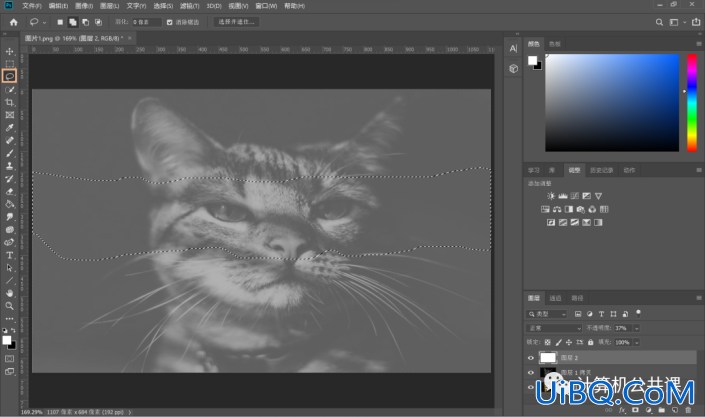The height and width of the screenshot is (417, 705).
Task: Go to the Home screen icon
Action: 13,22
